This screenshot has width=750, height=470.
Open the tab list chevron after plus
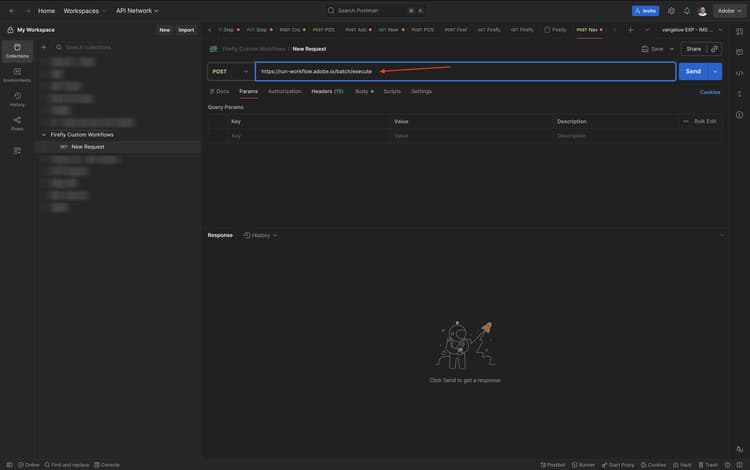click(647, 30)
